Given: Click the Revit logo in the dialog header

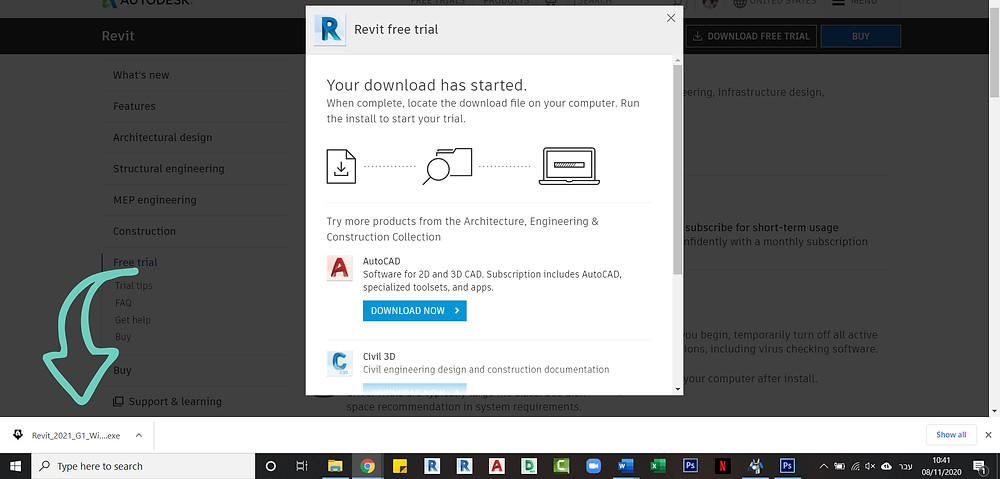Looking at the screenshot, I should (x=330, y=29).
